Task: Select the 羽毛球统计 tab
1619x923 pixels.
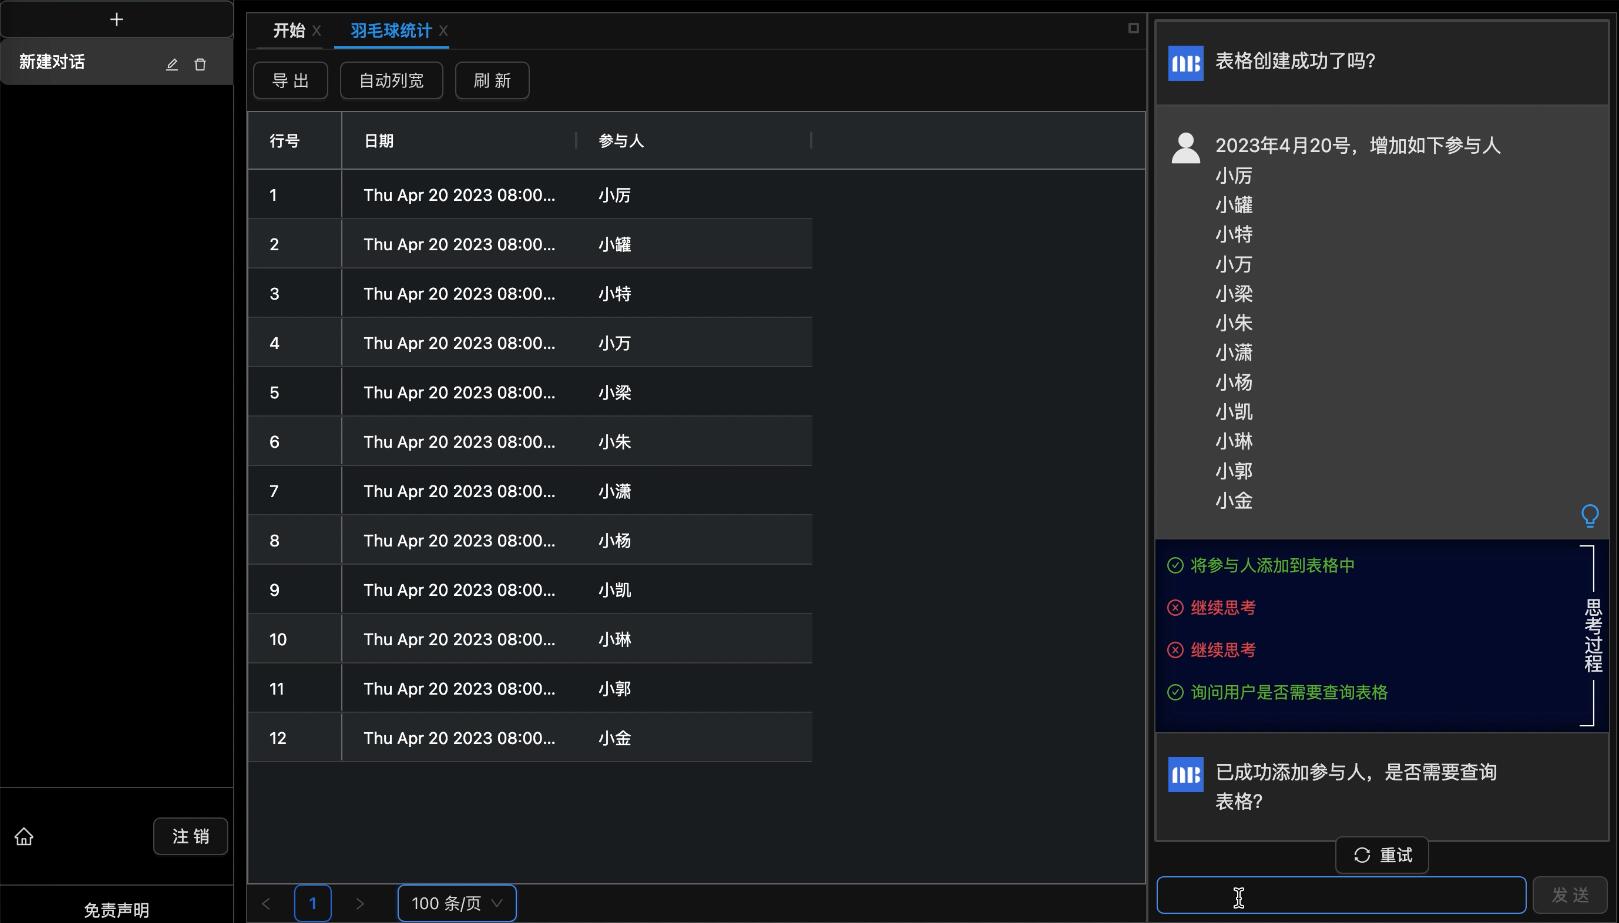Action: [x=390, y=31]
